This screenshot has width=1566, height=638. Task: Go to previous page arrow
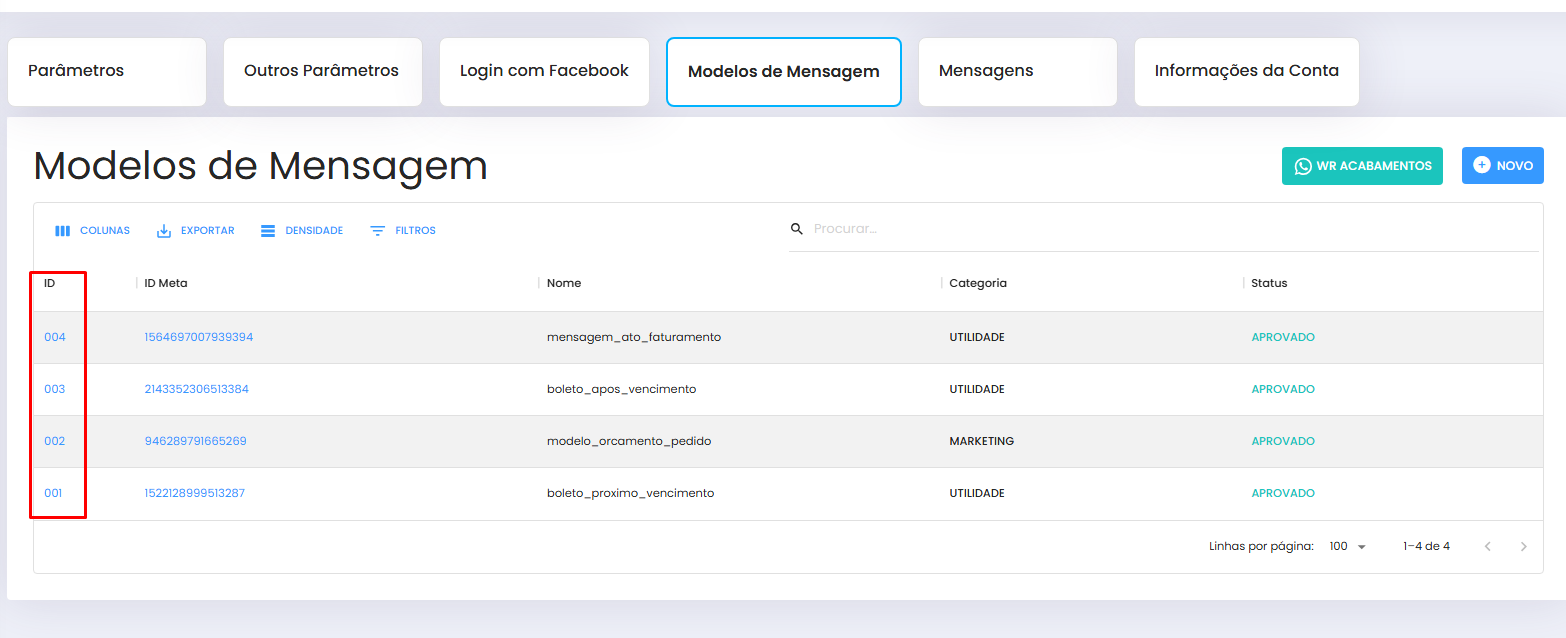point(1487,547)
